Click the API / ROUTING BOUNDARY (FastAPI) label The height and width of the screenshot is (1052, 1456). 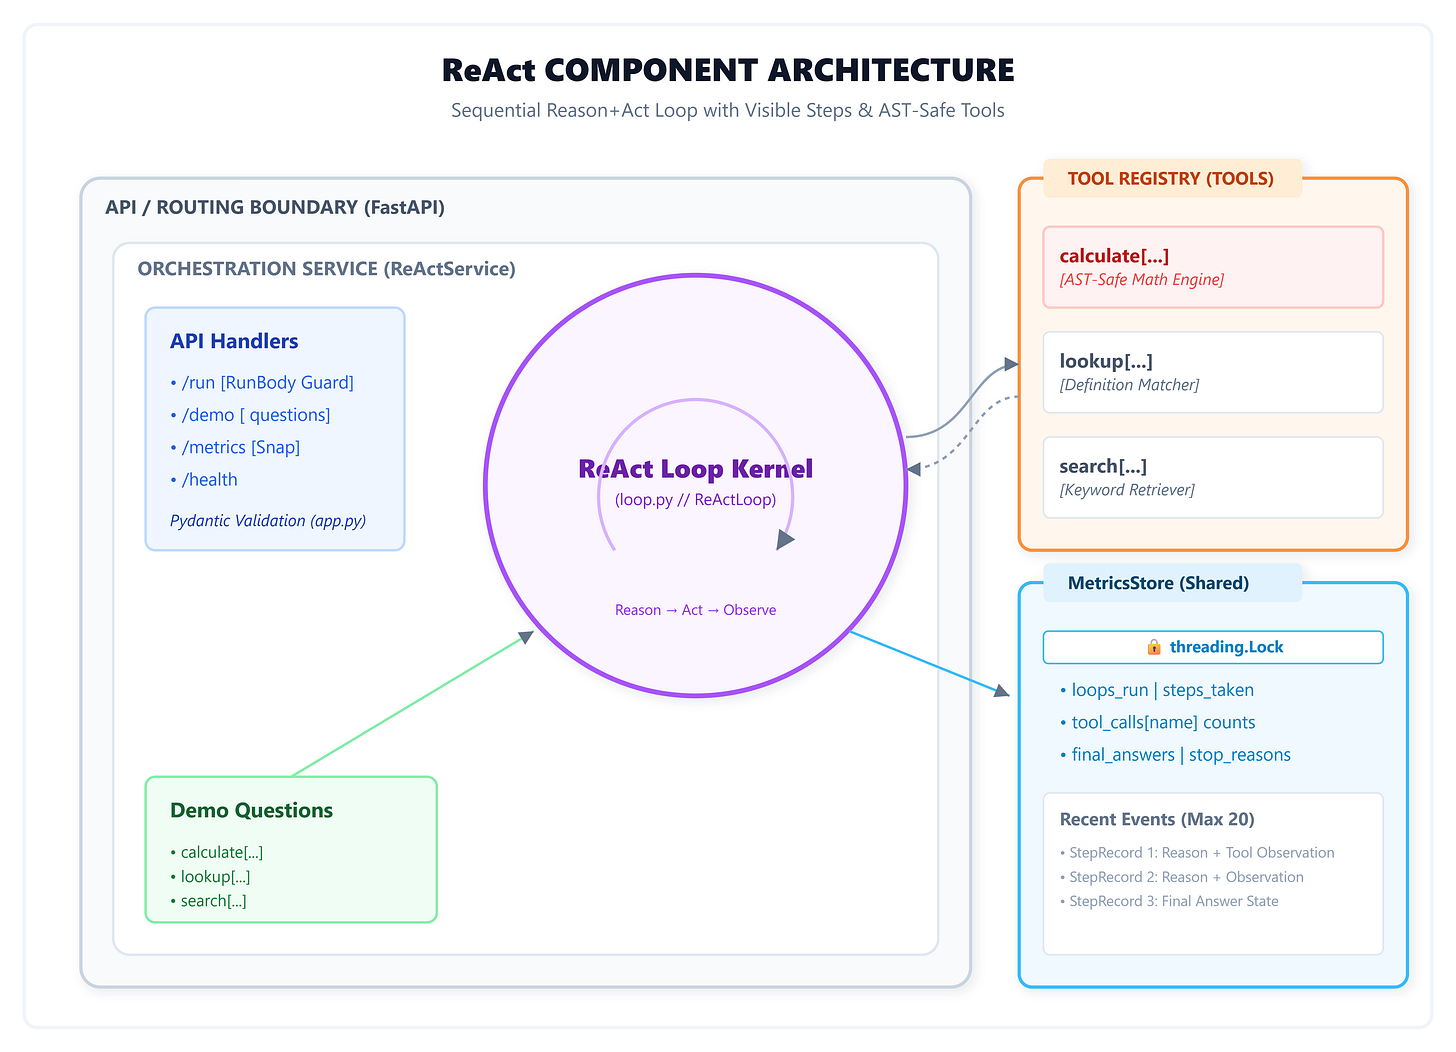[x=275, y=207]
